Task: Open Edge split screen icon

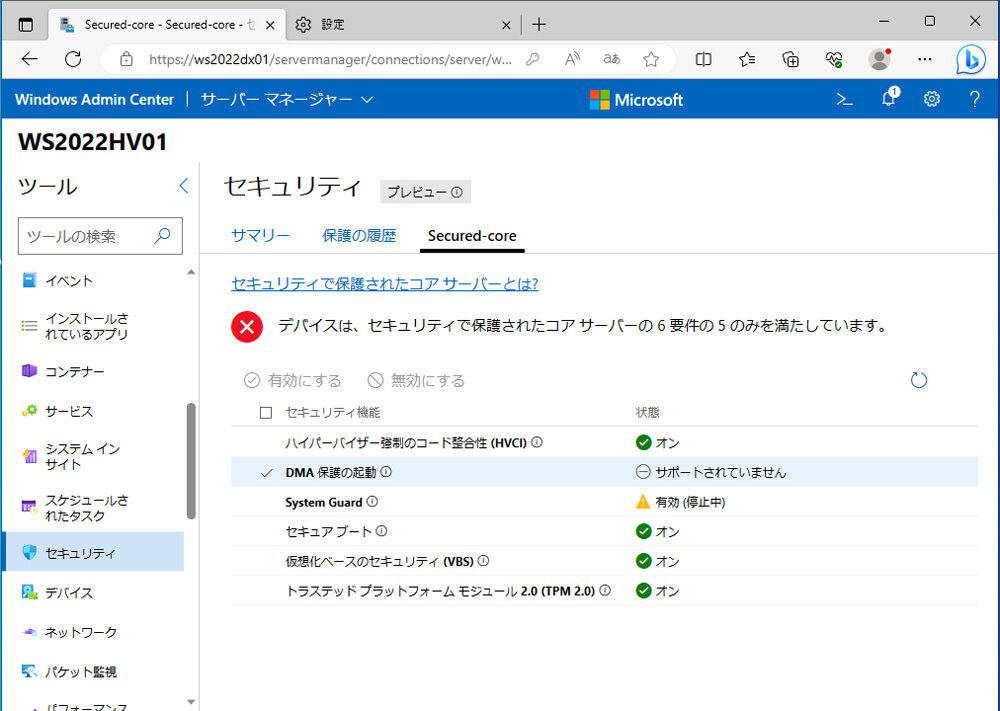Action: [x=703, y=59]
